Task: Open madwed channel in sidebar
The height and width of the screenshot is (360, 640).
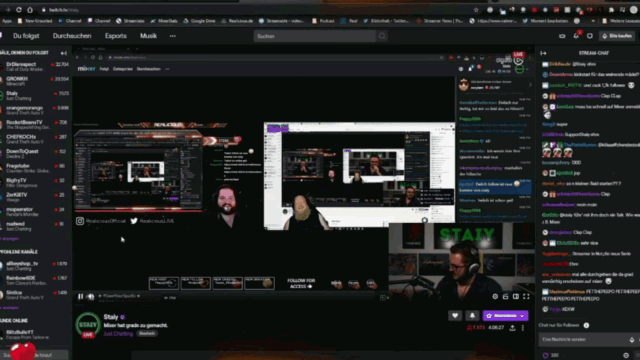Action: point(35,226)
